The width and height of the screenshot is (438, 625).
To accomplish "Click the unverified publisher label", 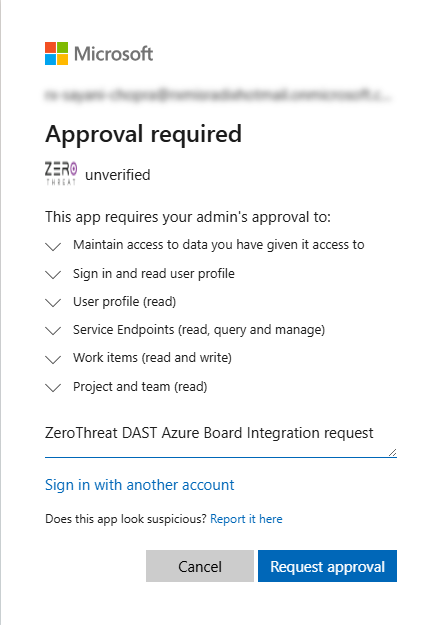I will [x=118, y=175].
